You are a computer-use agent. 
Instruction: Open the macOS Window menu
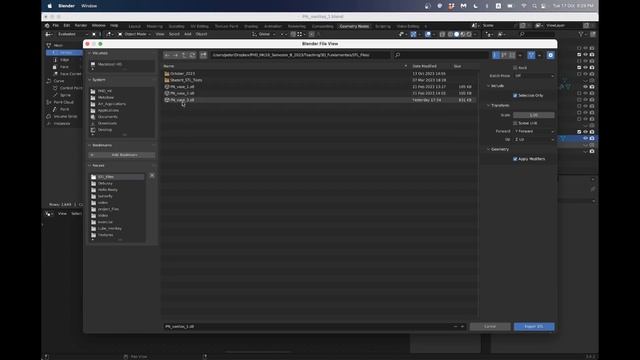click(x=89, y=6)
